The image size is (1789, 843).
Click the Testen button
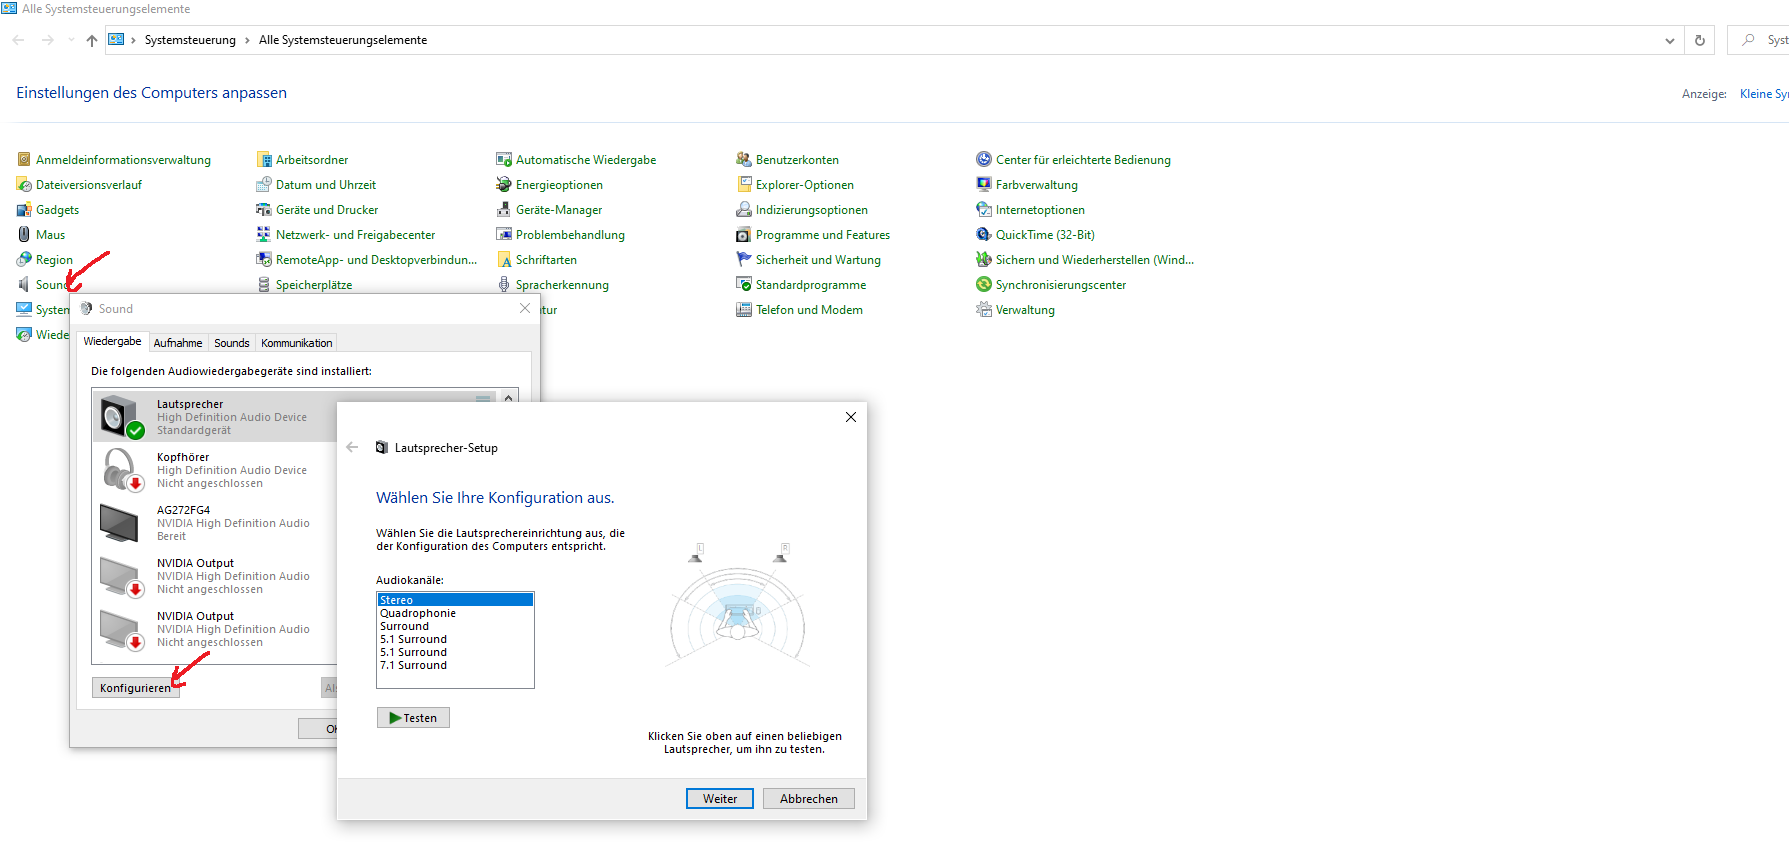413,718
